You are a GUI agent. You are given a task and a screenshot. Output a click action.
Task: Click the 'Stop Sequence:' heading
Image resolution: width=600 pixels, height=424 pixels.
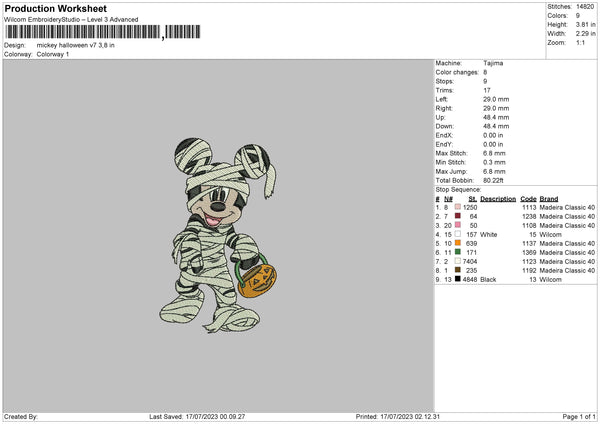[x=458, y=189]
